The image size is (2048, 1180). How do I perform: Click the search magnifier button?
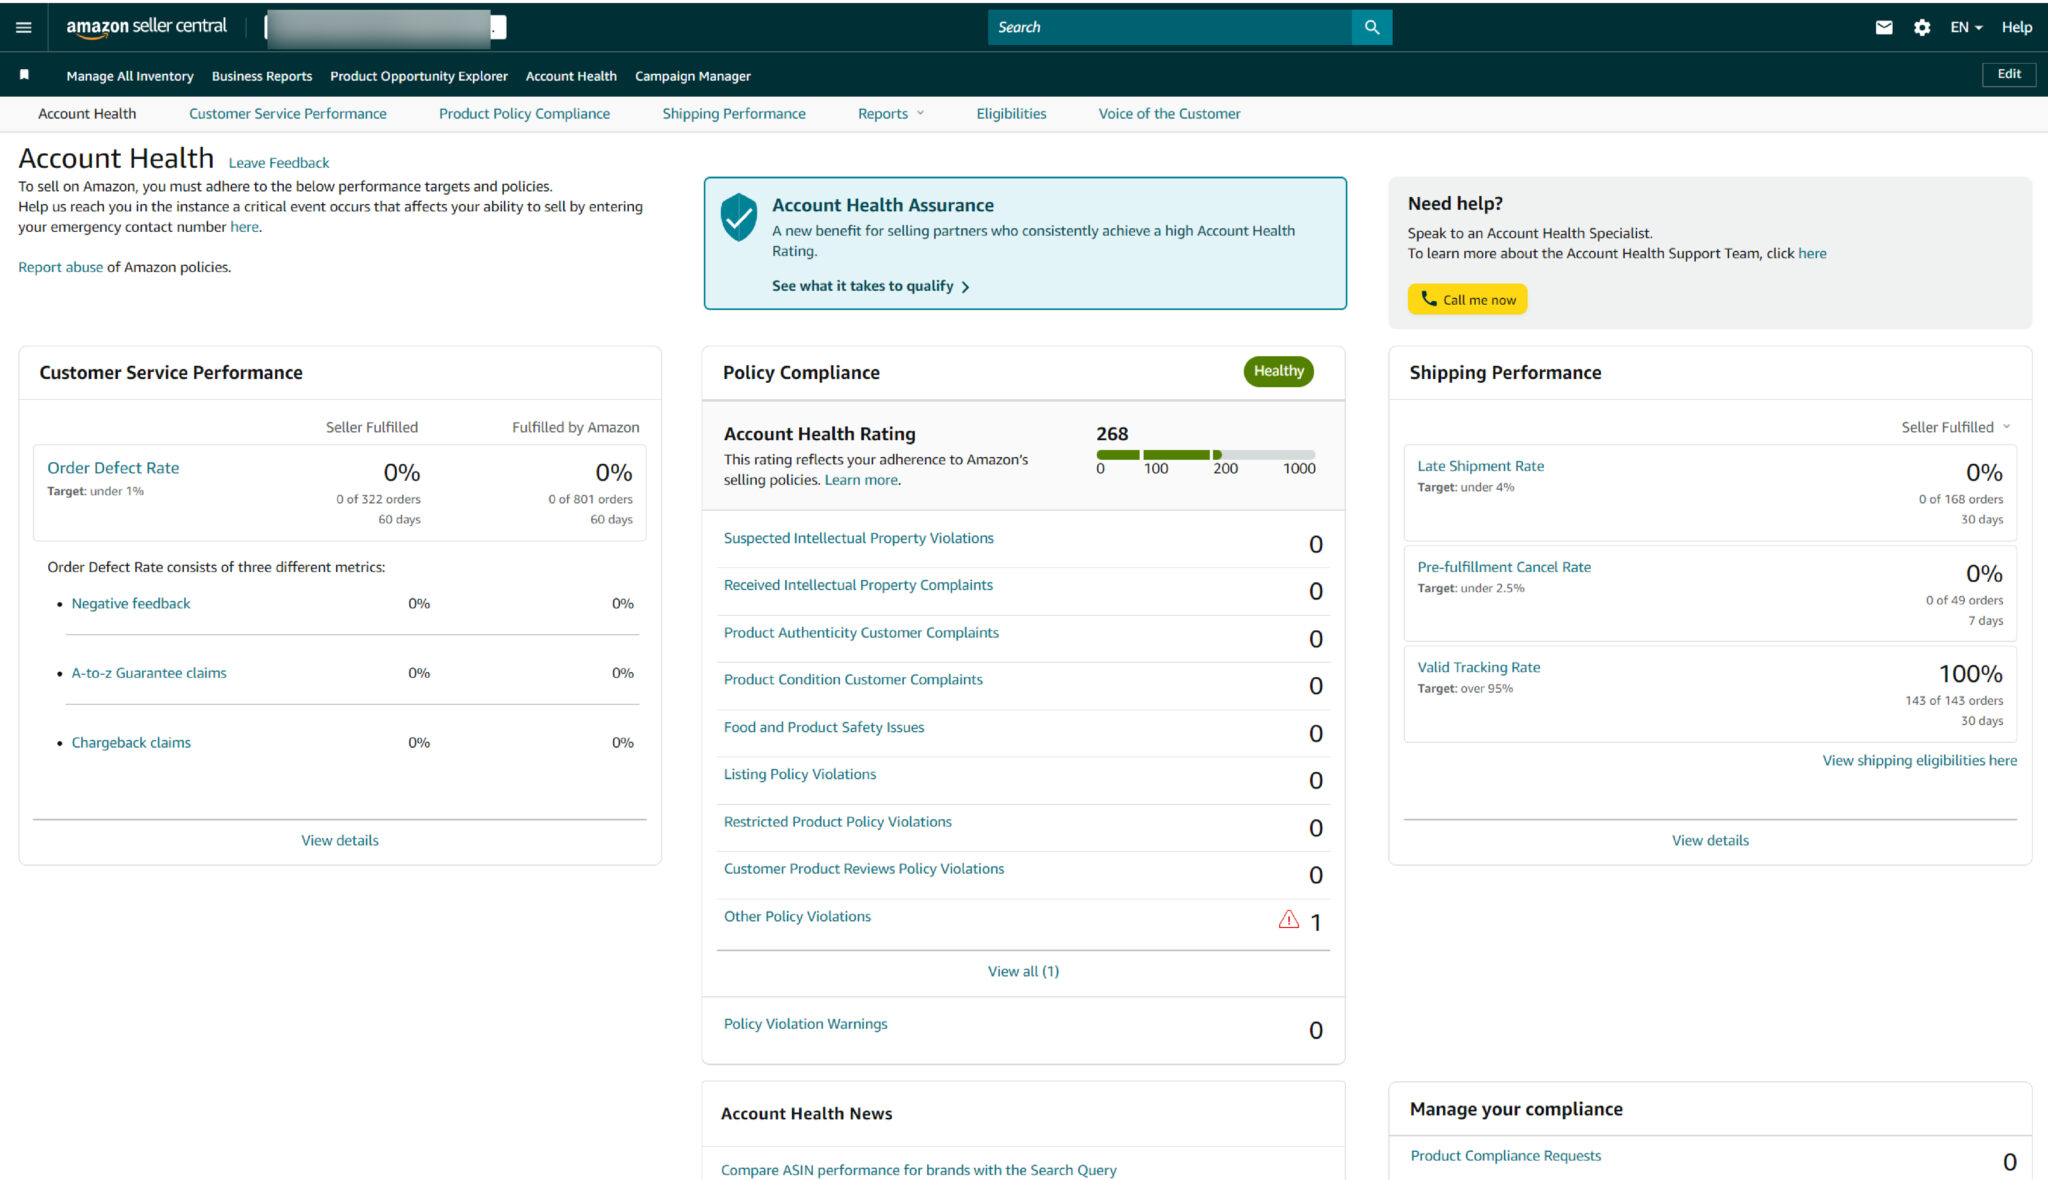tap(1371, 27)
